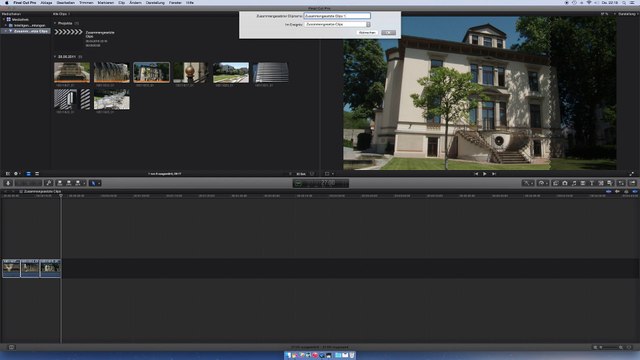The height and width of the screenshot is (360, 640).
Task: Open the tool selection dropdown arrow
Action: point(99,183)
